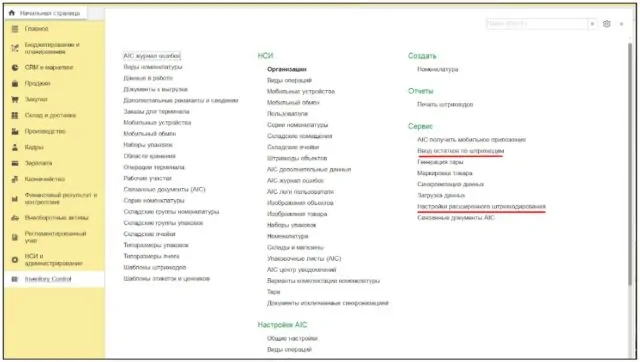640x362 pixels.
Task: Open Печать штрихкодов report
Action: pyautogui.click(x=445, y=104)
